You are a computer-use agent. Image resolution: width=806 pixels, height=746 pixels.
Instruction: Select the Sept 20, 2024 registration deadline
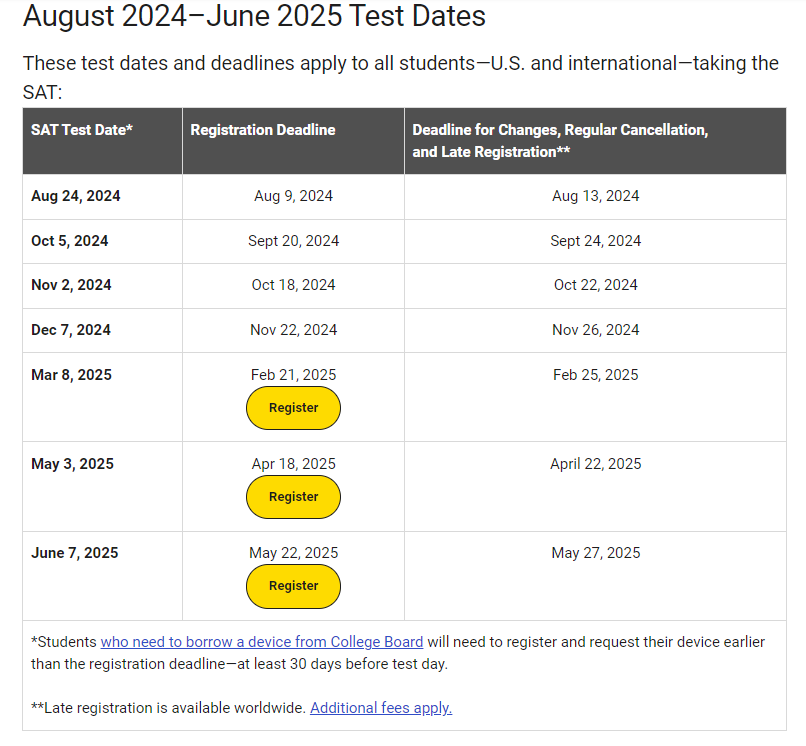pyautogui.click(x=294, y=241)
